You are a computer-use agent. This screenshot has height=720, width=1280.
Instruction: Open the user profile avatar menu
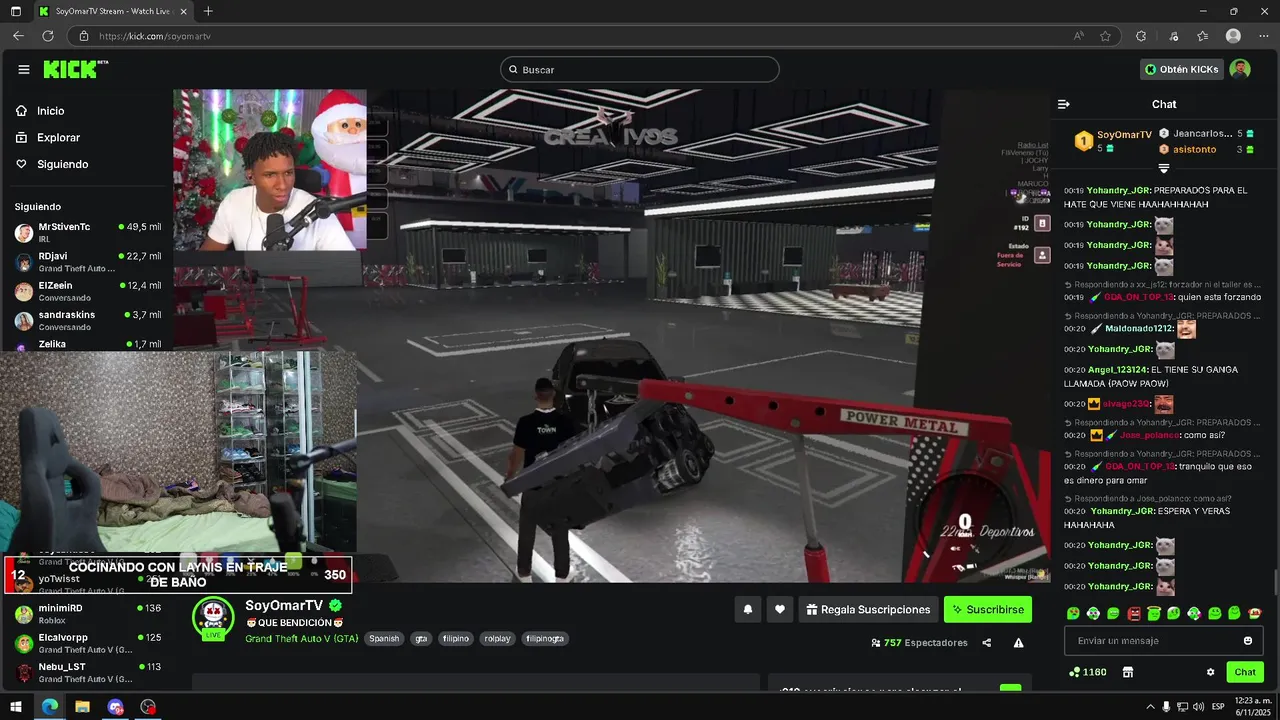pos(1240,69)
